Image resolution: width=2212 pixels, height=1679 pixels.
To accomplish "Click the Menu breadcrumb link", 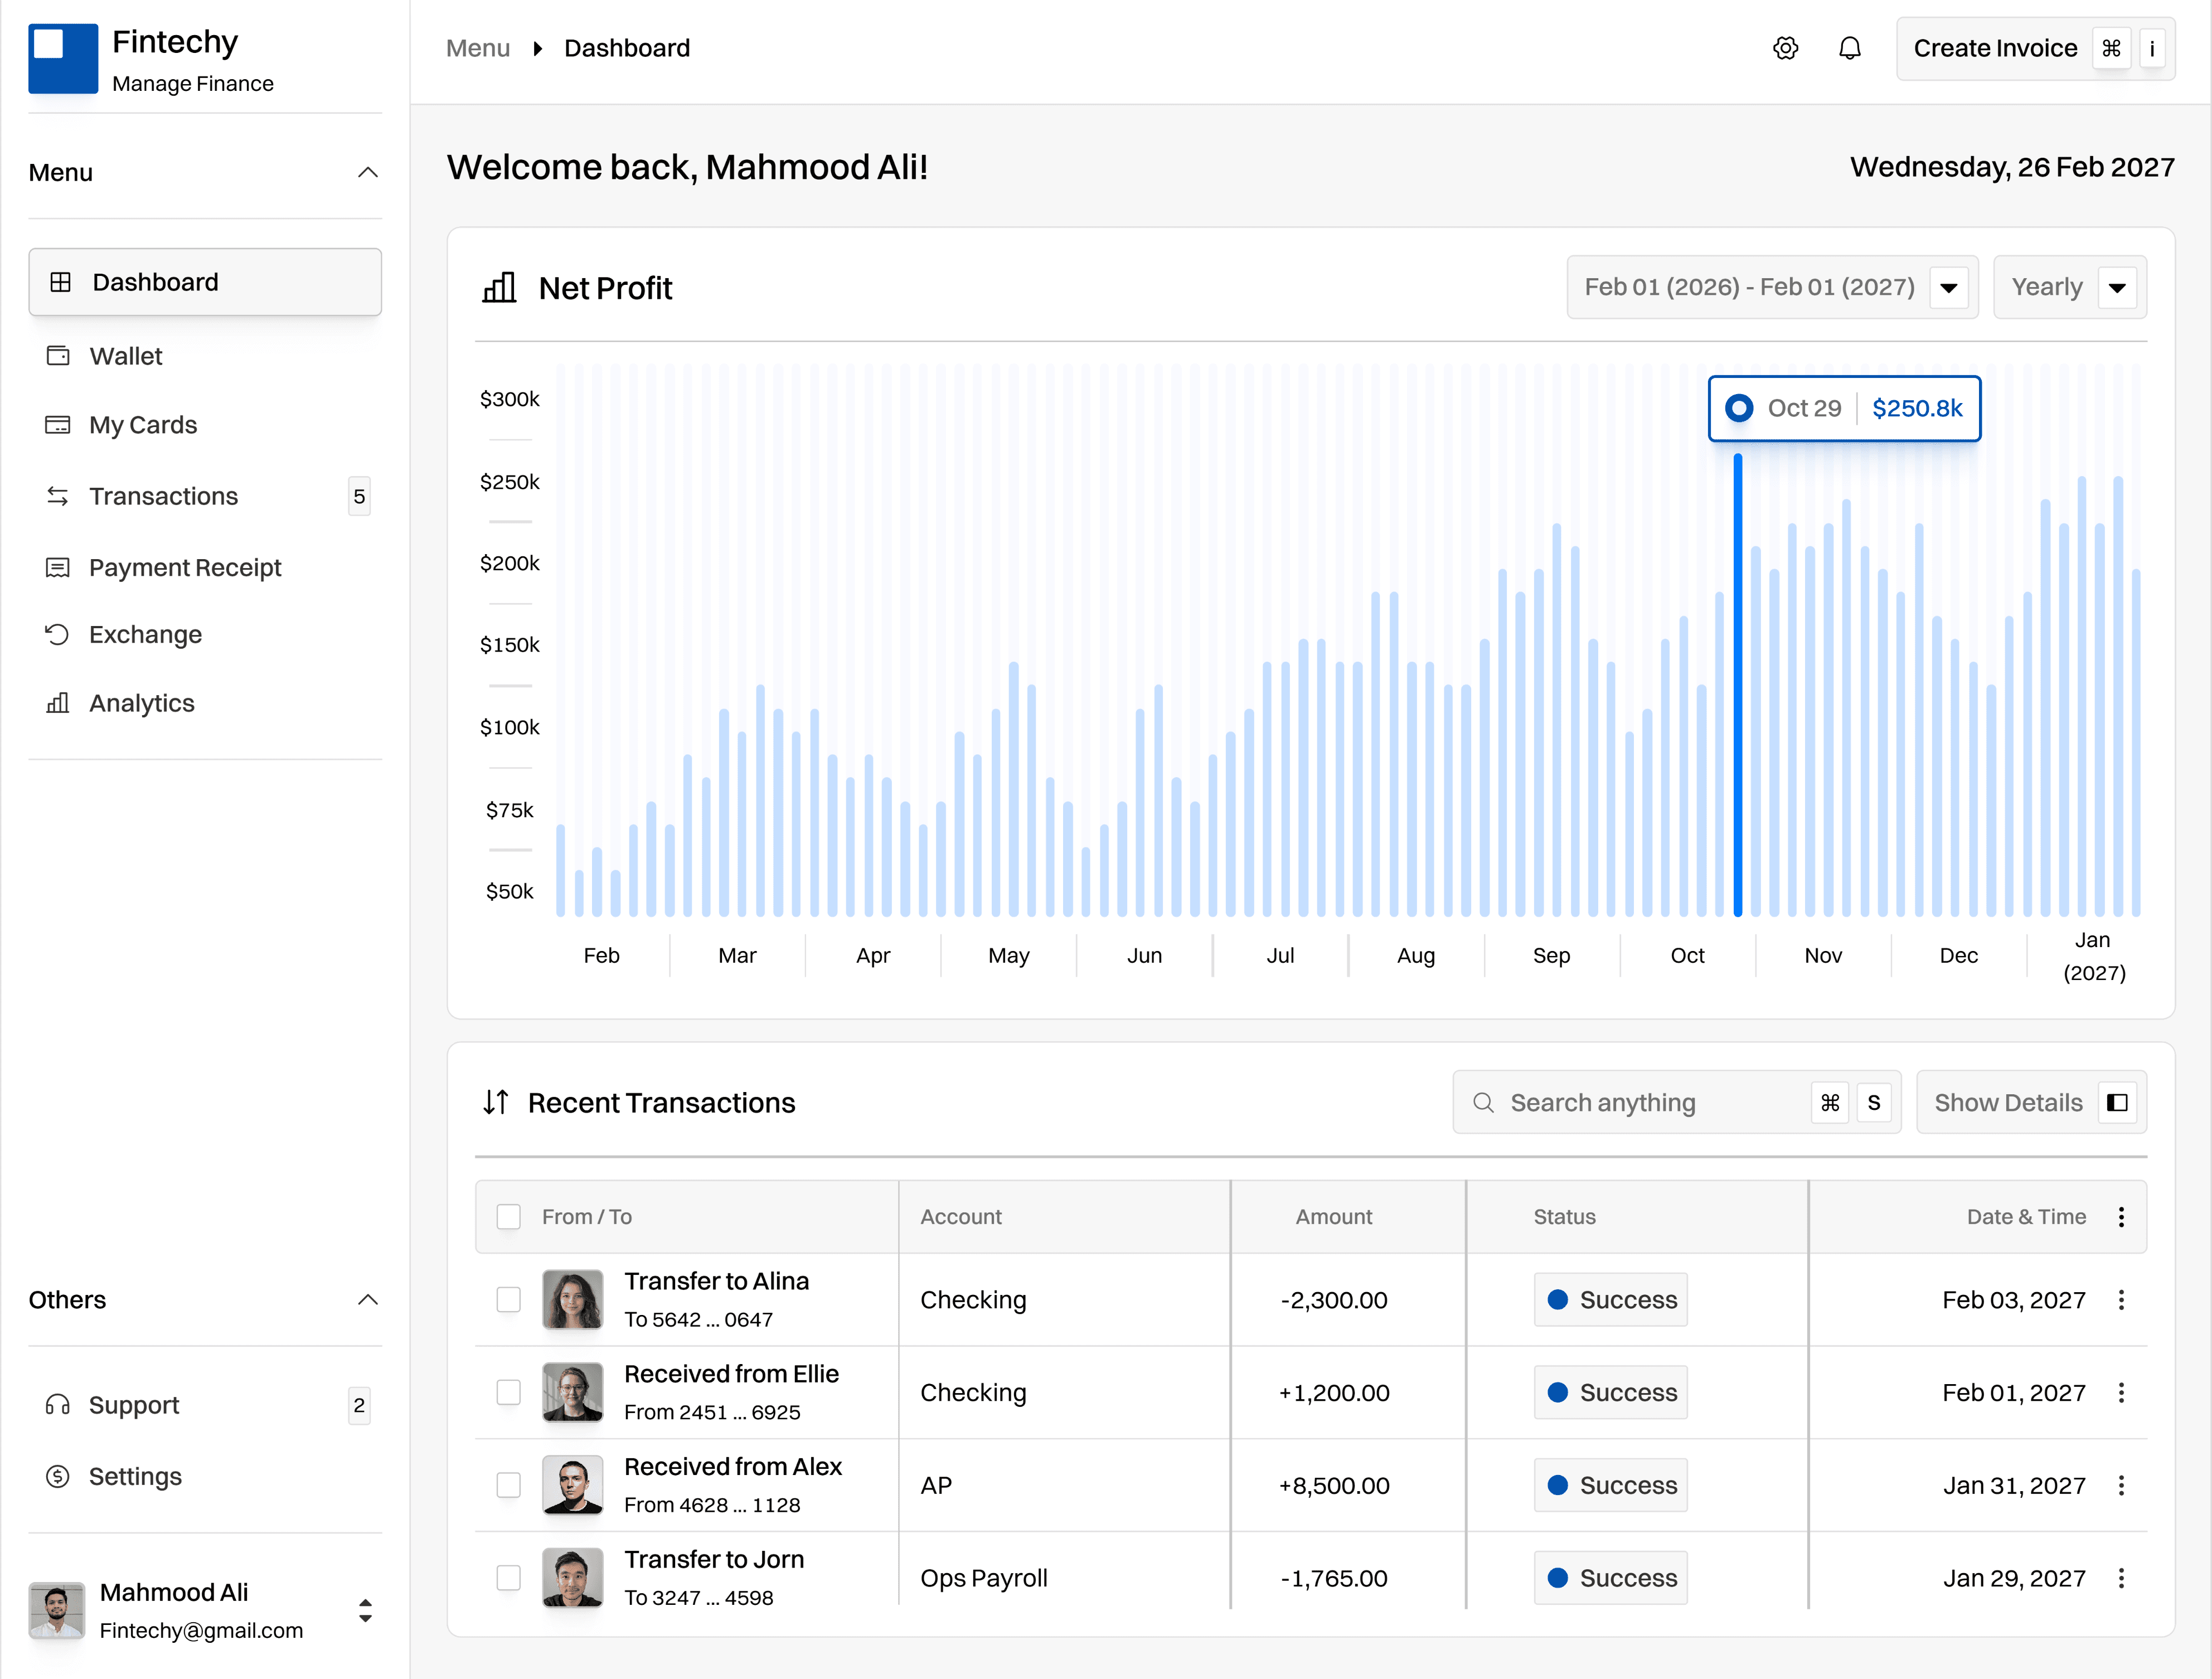I will tap(477, 48).
